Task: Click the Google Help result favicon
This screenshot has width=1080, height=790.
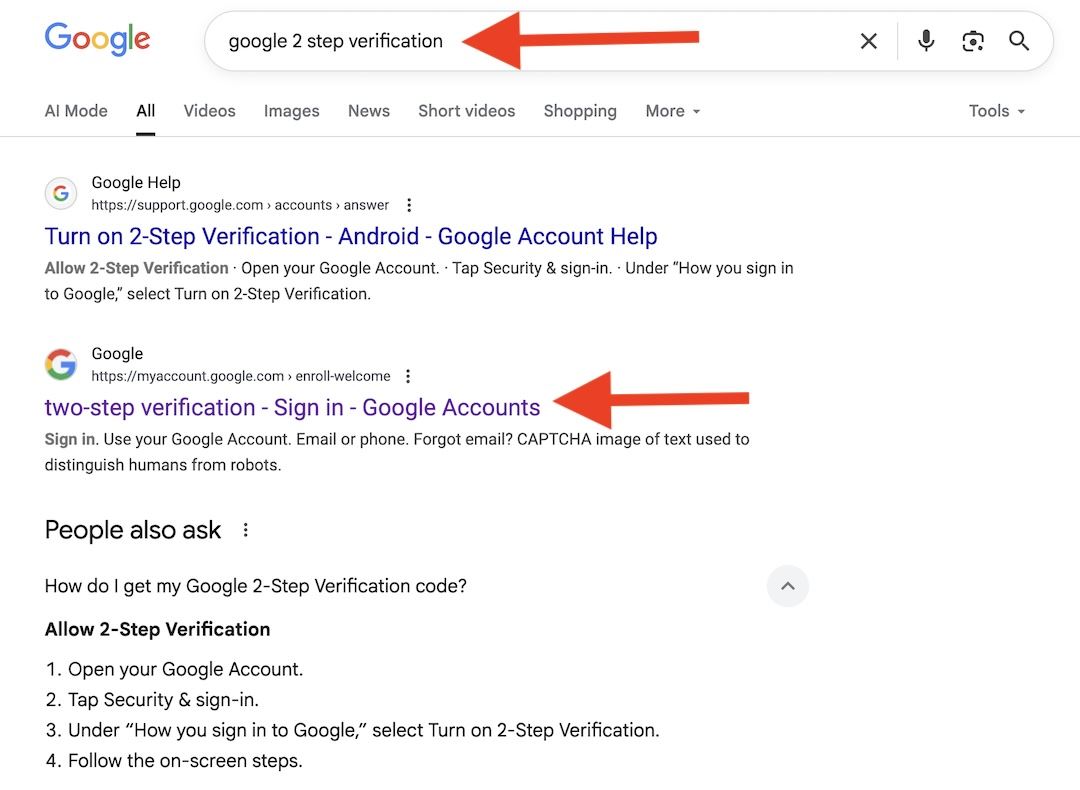Action: (61, 193)
